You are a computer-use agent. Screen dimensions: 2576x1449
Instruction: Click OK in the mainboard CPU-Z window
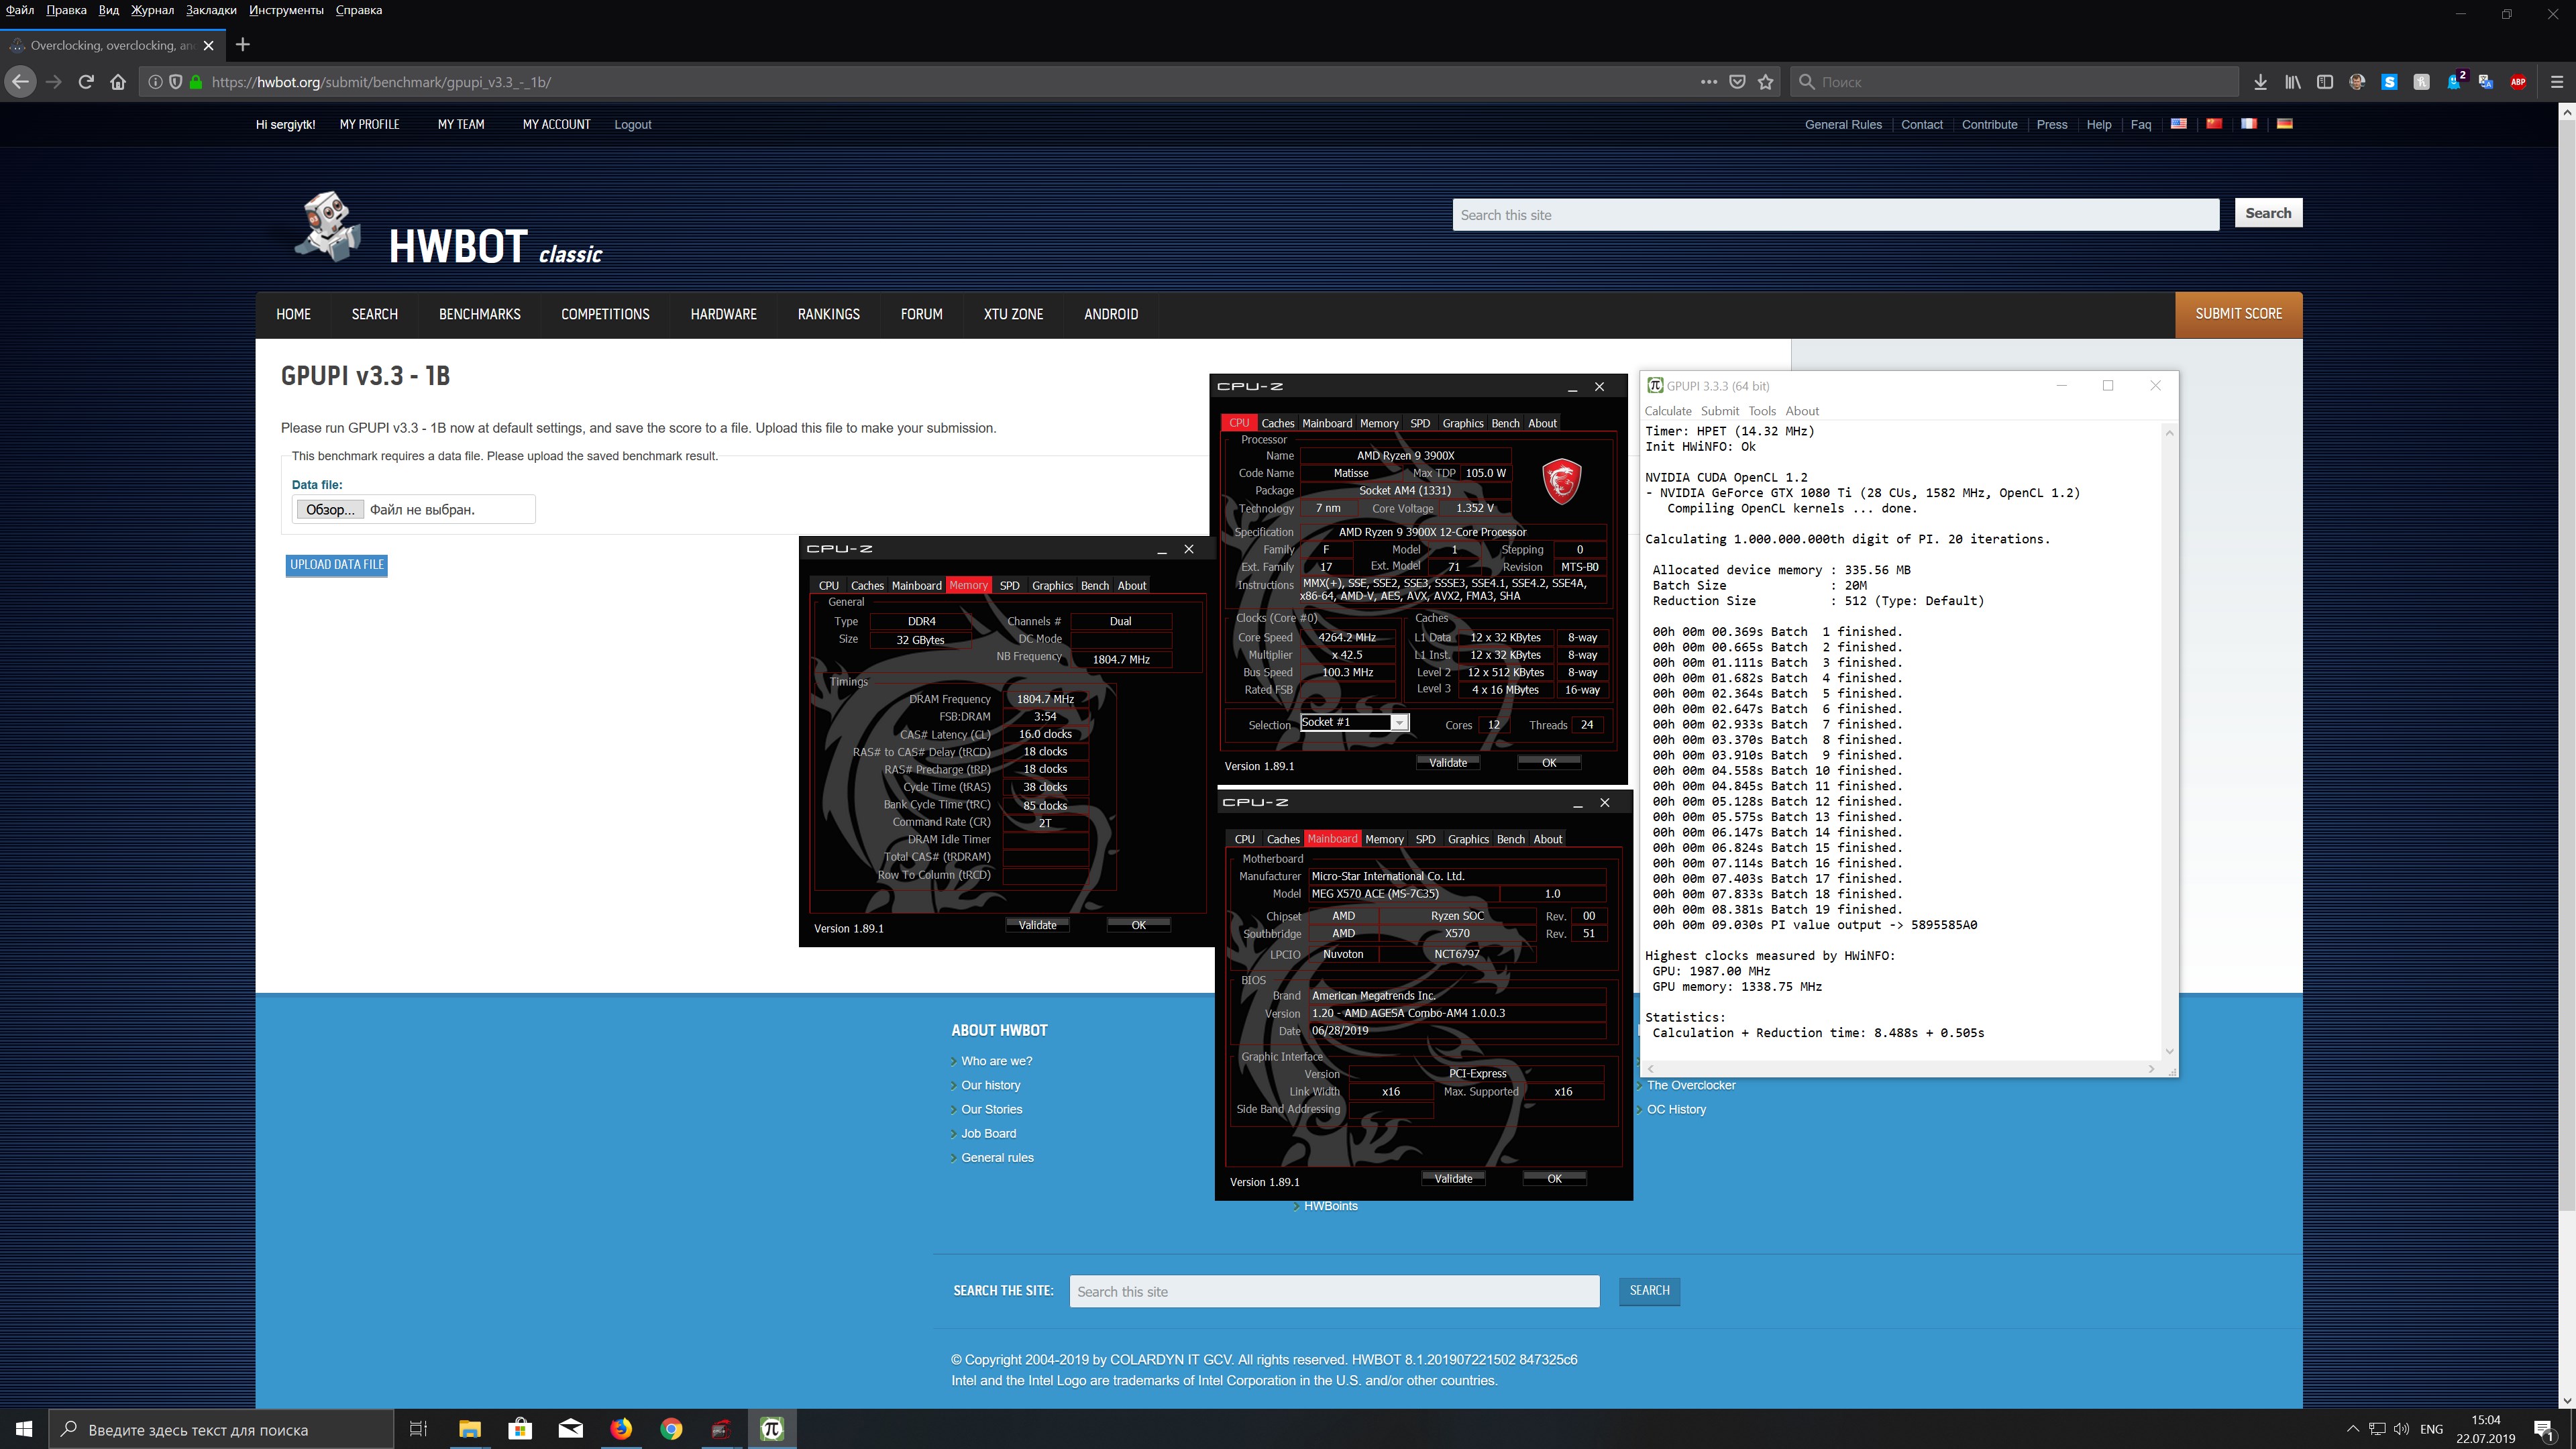coord(1554,1179)
